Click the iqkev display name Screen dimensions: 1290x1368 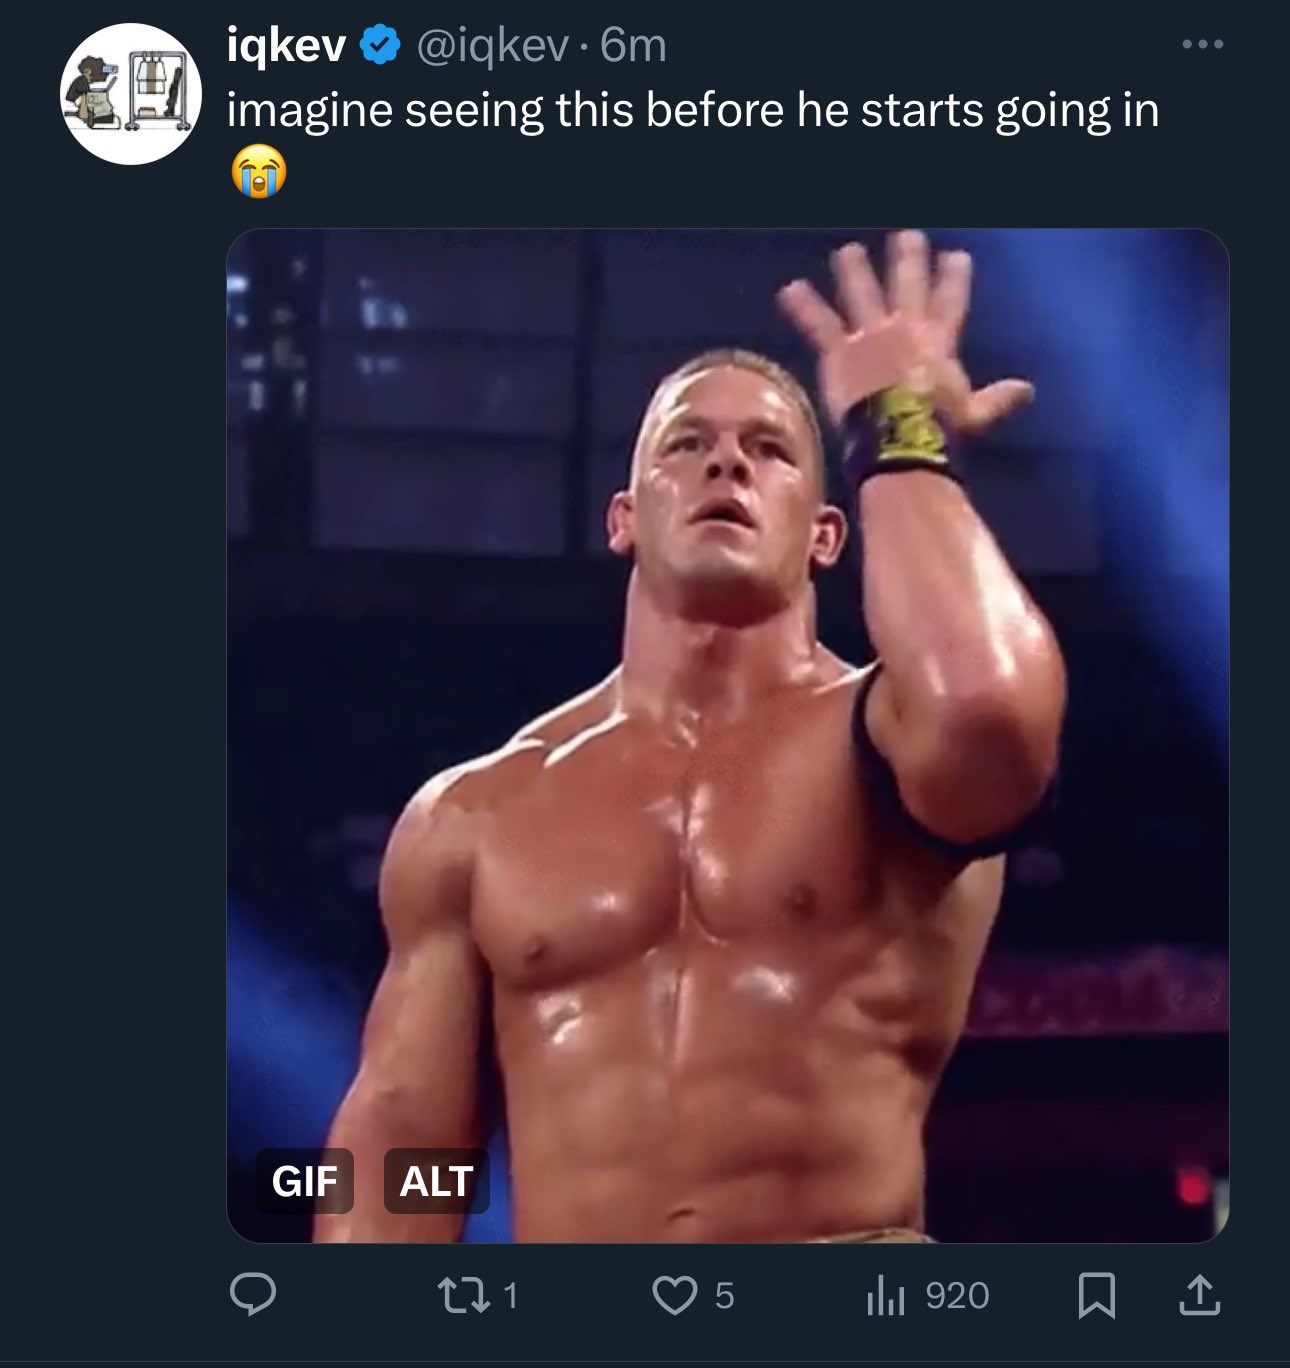tap(286, 46)
